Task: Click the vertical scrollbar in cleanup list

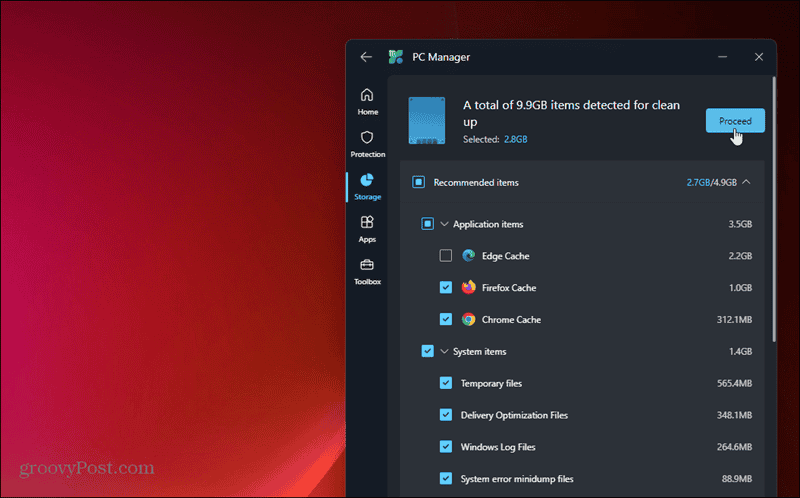Action: coord(774,209)
